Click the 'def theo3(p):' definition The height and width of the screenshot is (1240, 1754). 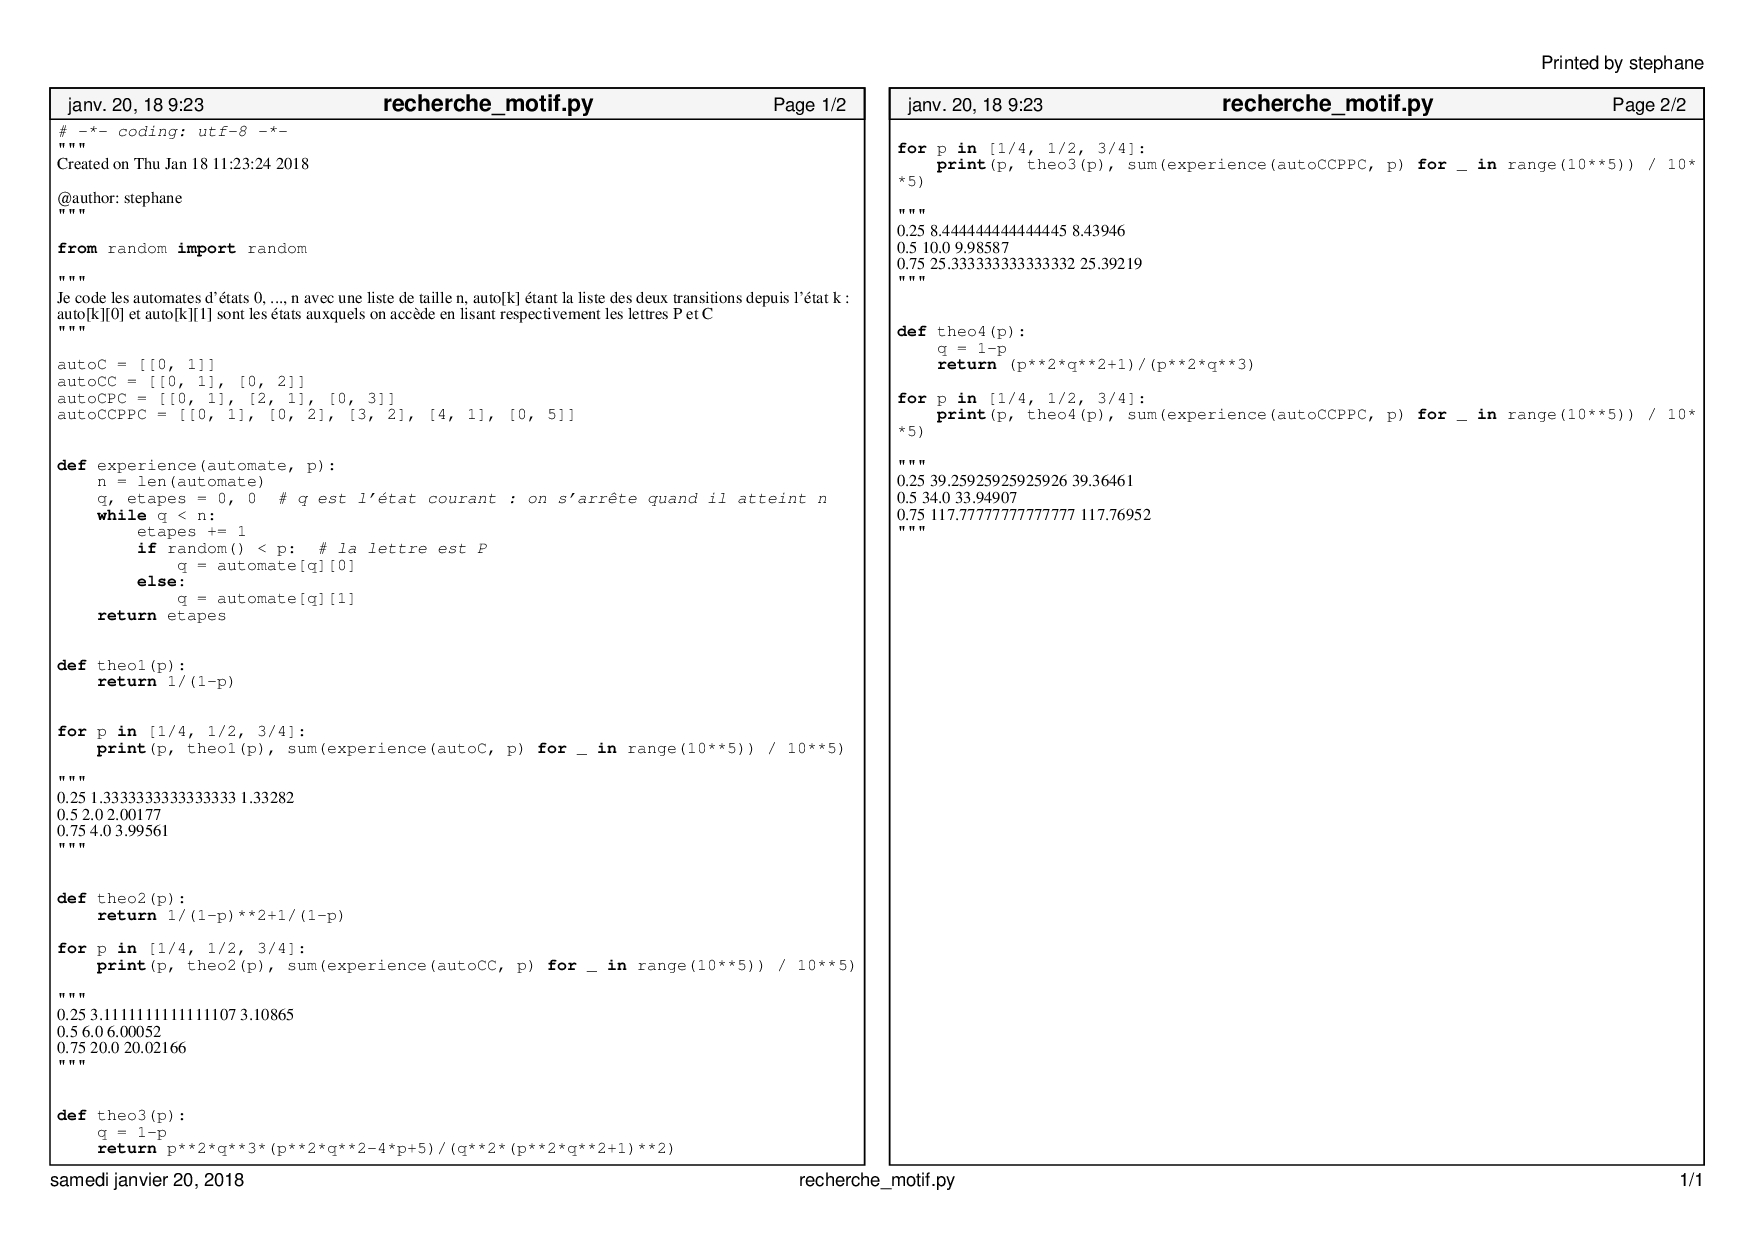coord(121,1115)
